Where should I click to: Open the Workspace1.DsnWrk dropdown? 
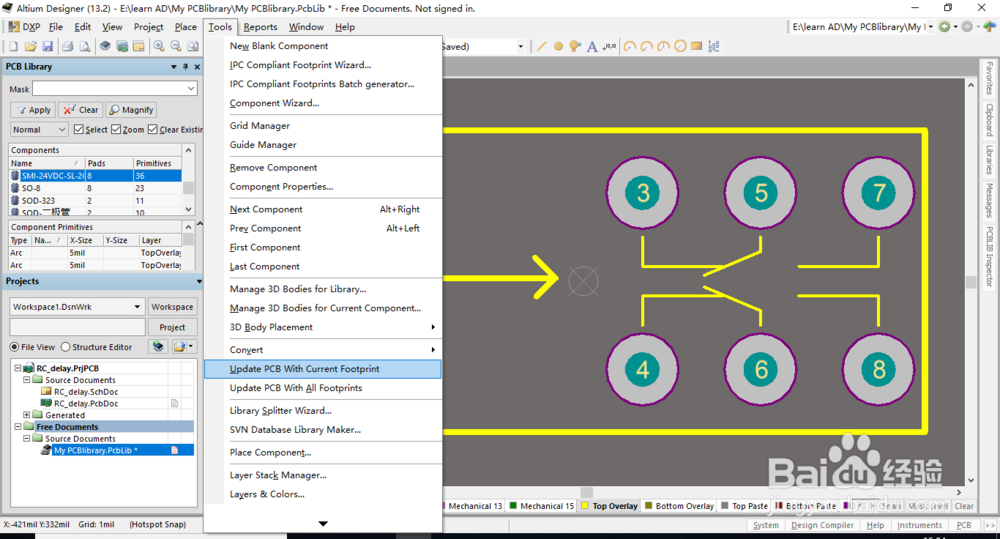pos(137,307)
